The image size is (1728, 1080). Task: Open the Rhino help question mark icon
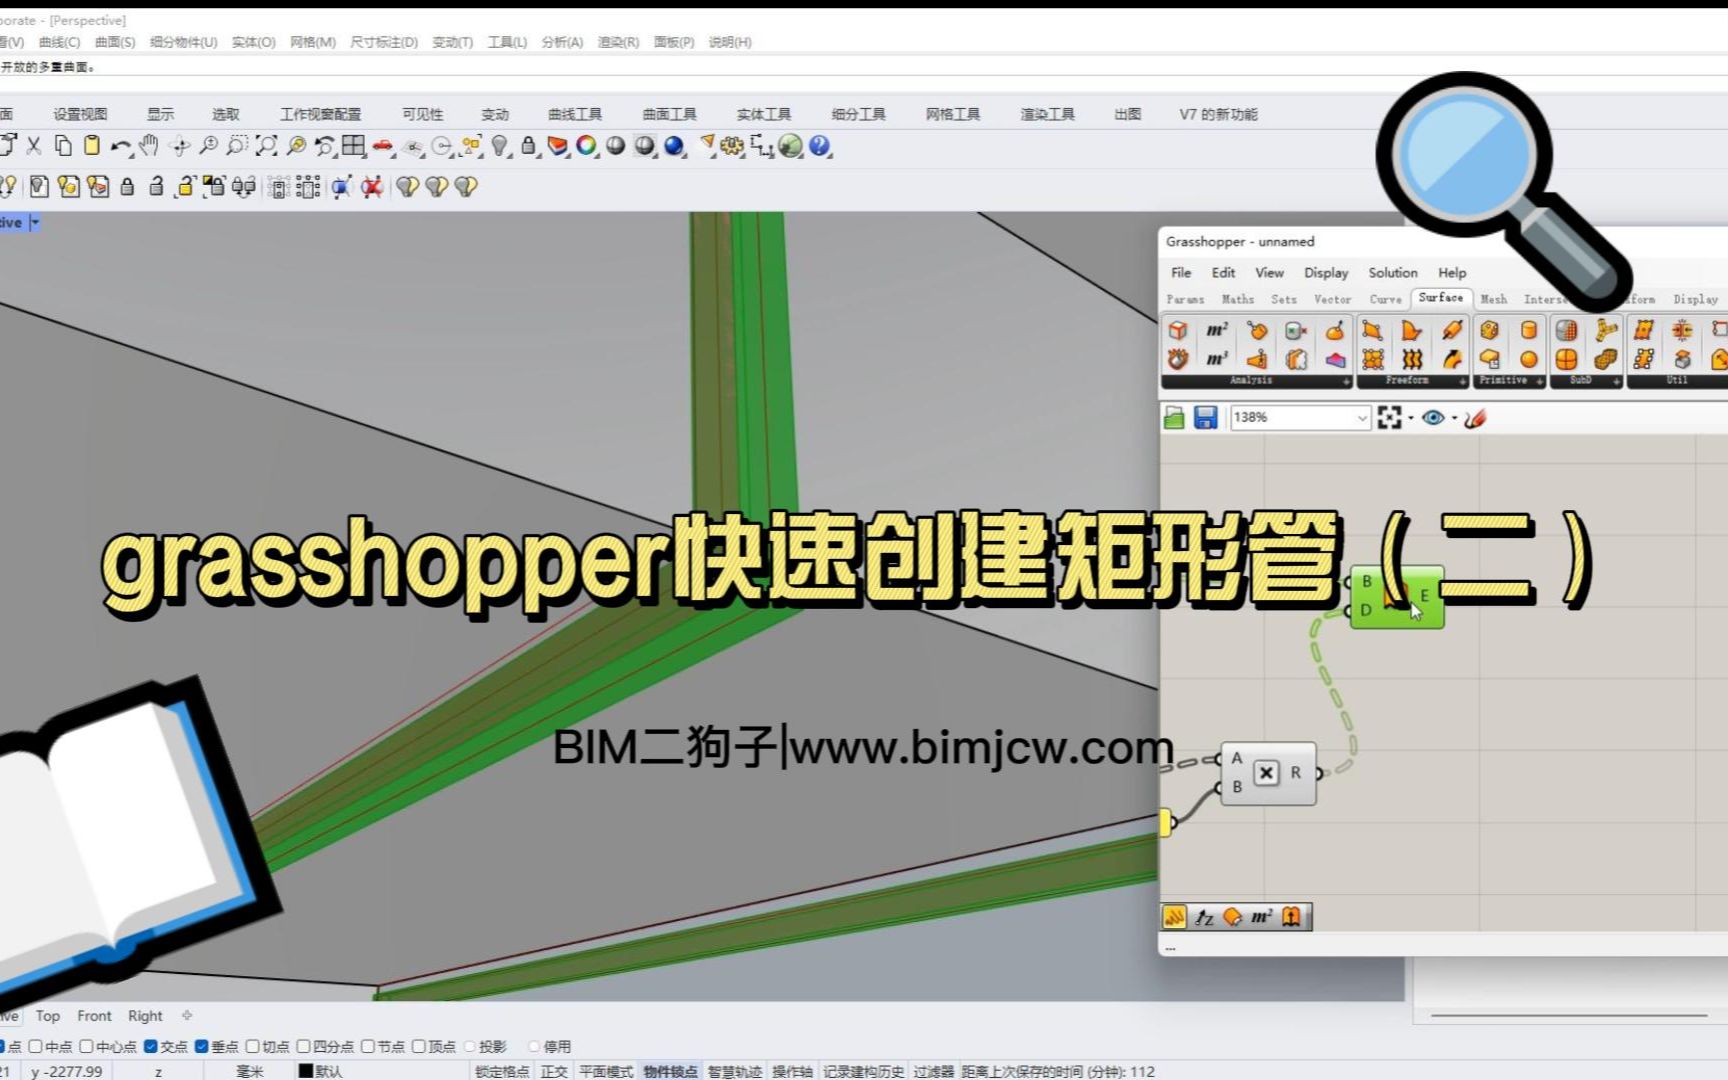click(820, 146)
